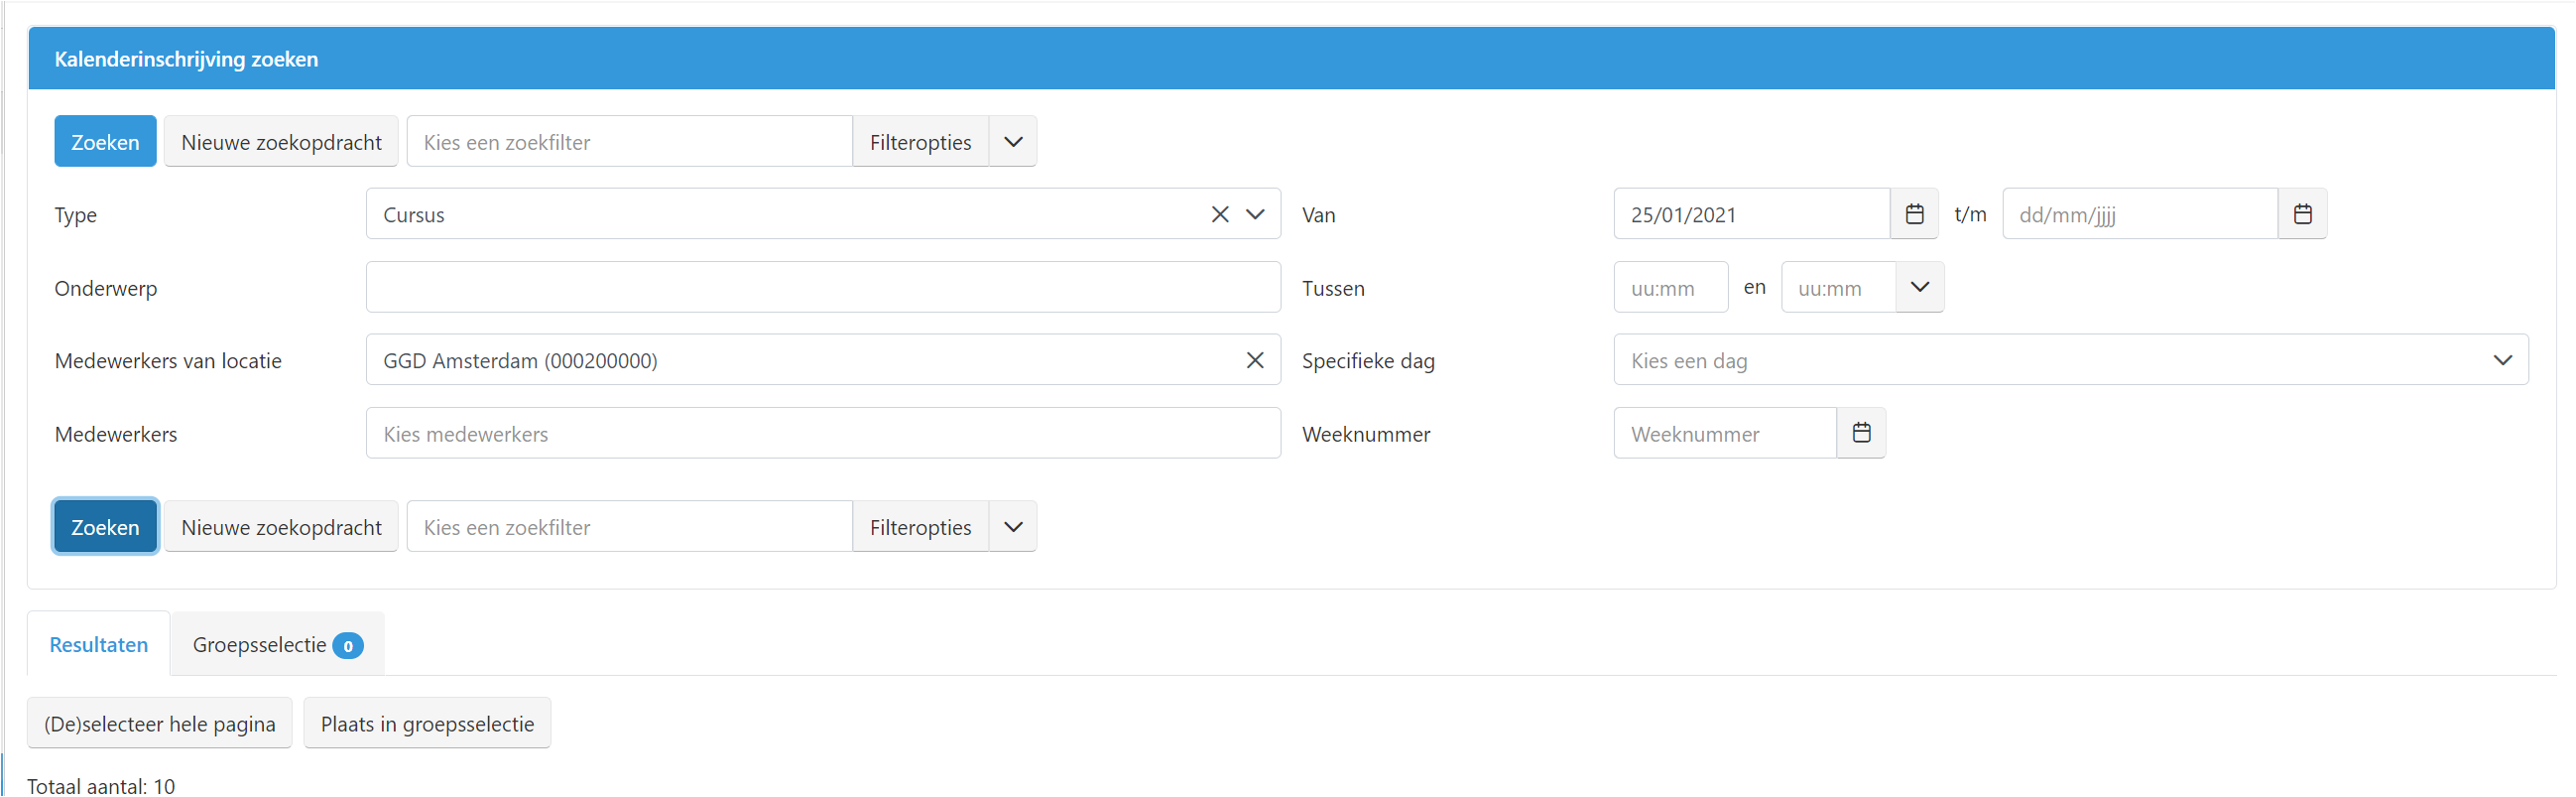Click the bottom Zoeken button
Screen dimensions: 2576x797
coord(105,527)
